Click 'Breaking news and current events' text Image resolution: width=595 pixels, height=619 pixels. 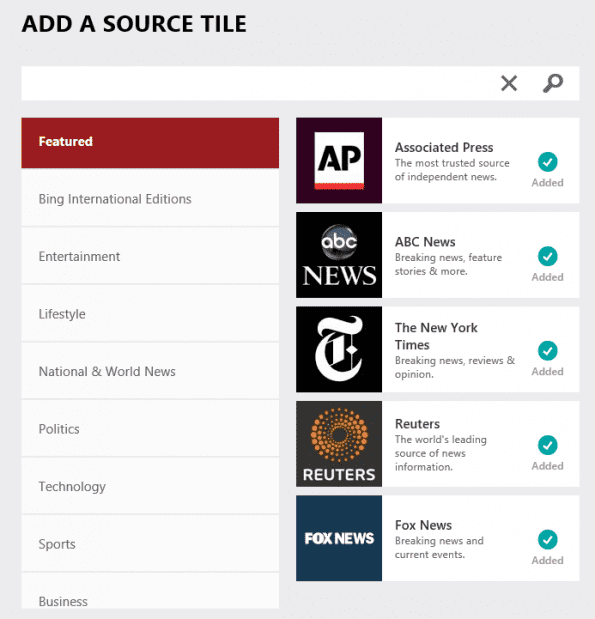(x=439, y=548)
